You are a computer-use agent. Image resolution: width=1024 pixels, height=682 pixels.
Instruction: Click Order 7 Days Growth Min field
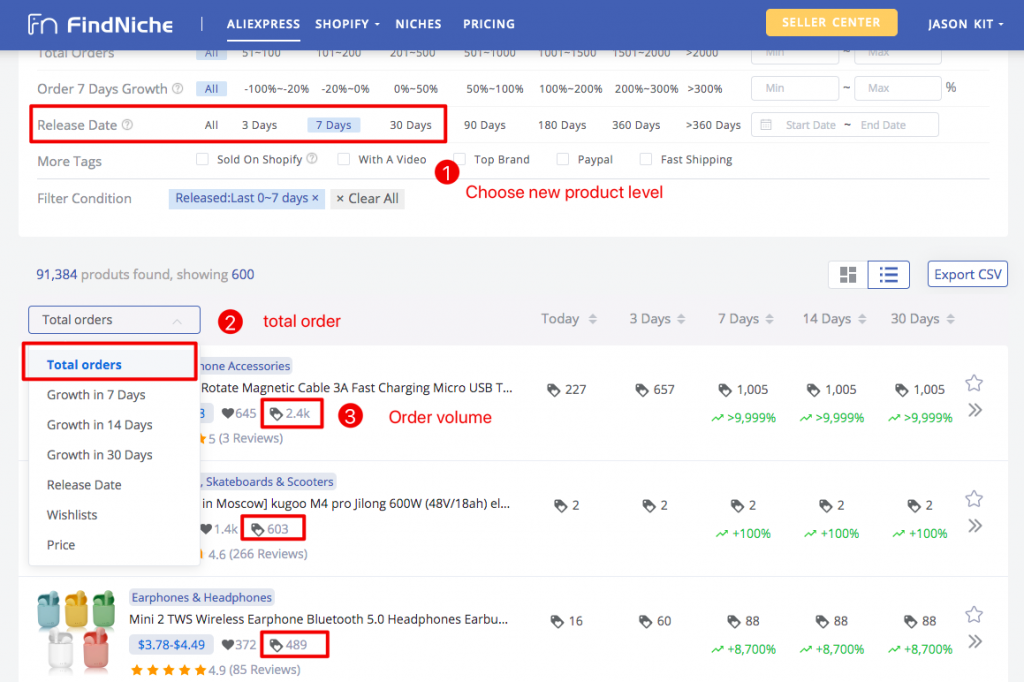tap(795, 88)
